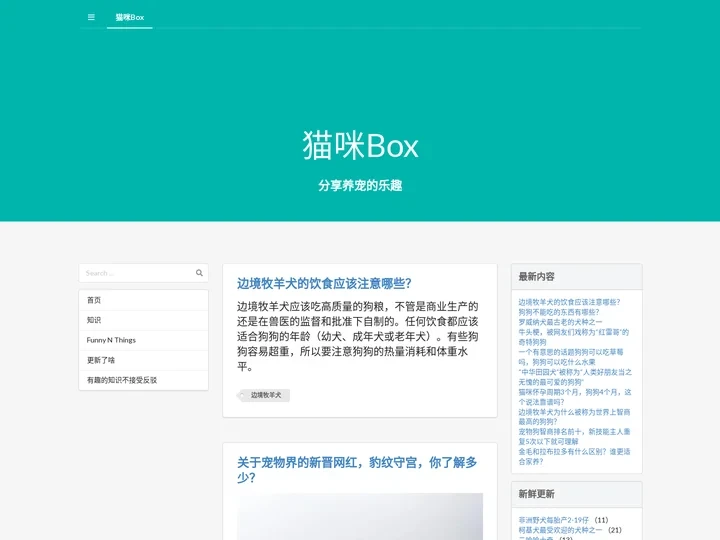Select the 猫咪Box navigation tab
This screenshot has height=540, width=720.
pyautogui.click(x=129, y=17)
